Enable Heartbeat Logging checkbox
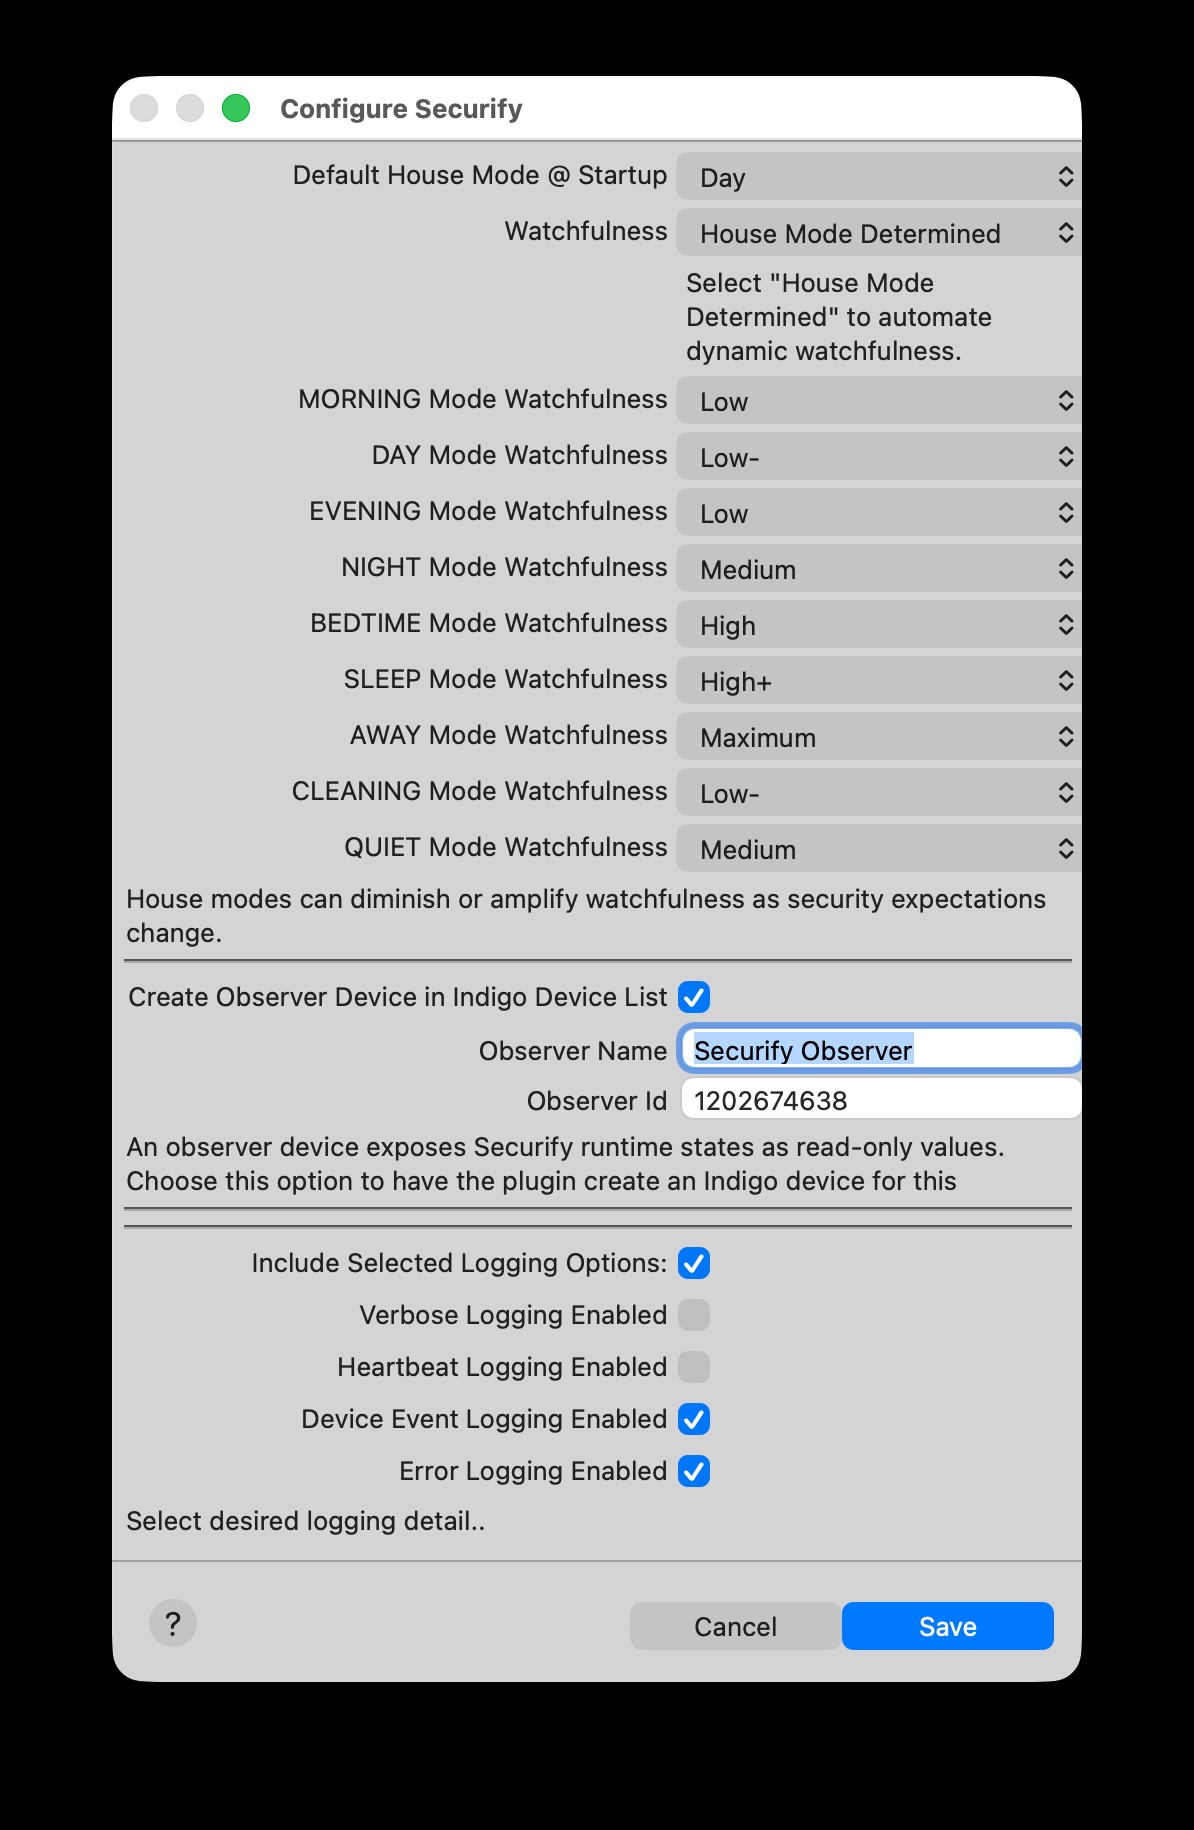This screenshot has width=1194, height=1830. click(x=694, y=1367)
